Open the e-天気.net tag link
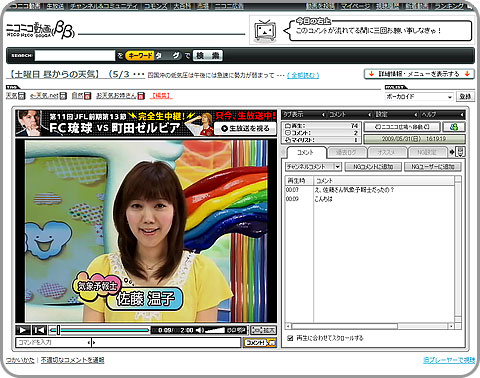480x378 pixels. point(44,96)
